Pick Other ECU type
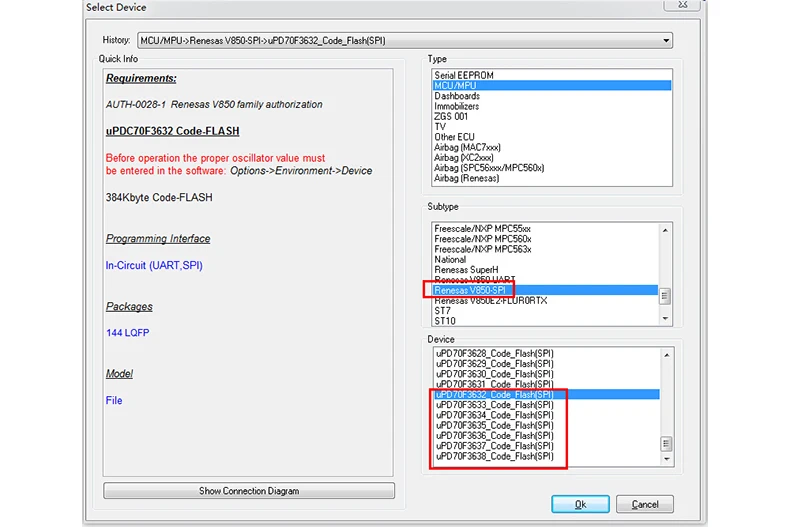The width and height of the screenshot is (790, 527). 552,137
